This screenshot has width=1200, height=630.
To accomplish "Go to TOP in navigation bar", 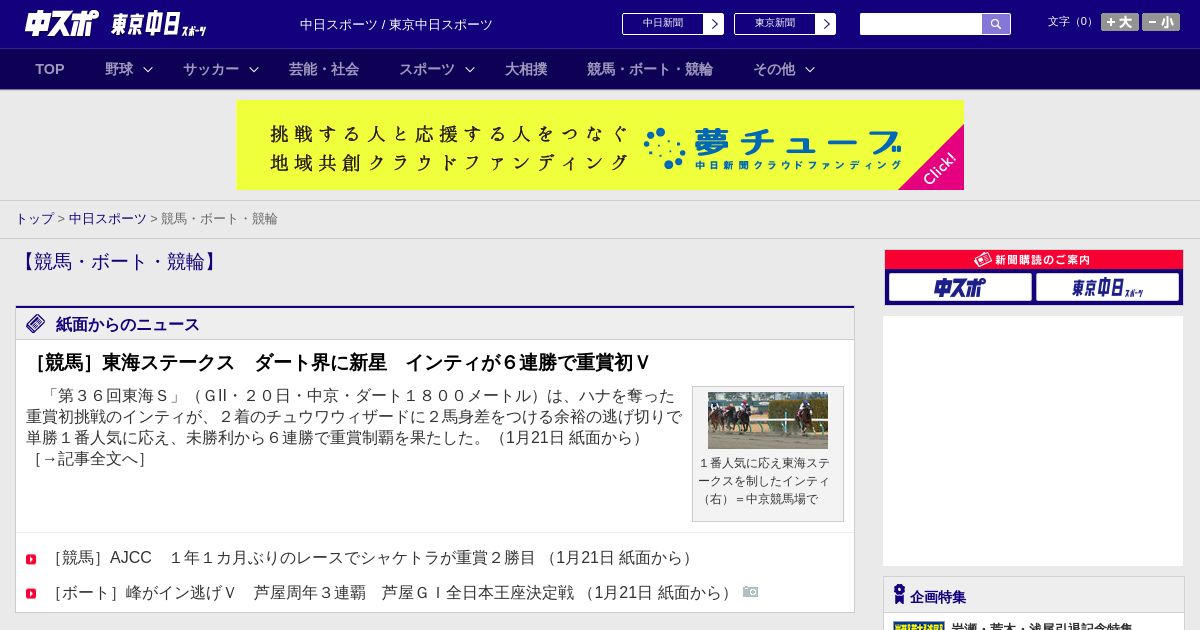I will pyautogui.click(x=50, y=69).
